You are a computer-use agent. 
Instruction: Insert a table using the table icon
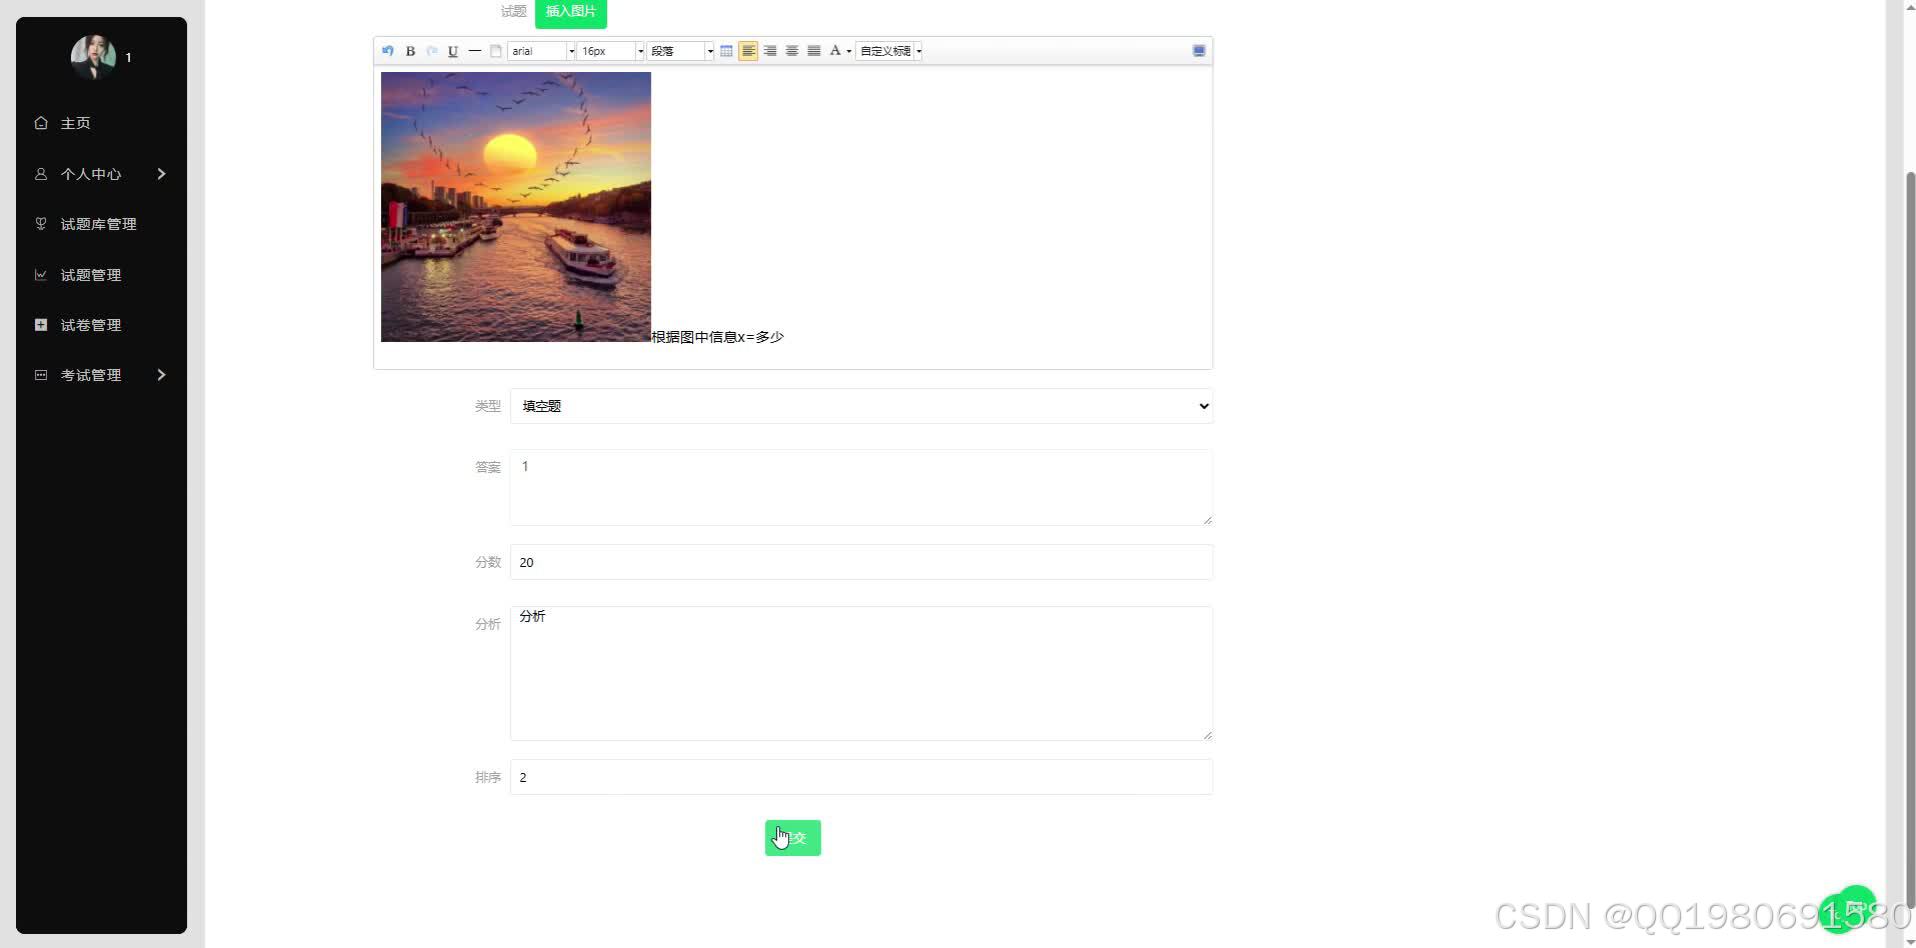click(x=727, y=51)
